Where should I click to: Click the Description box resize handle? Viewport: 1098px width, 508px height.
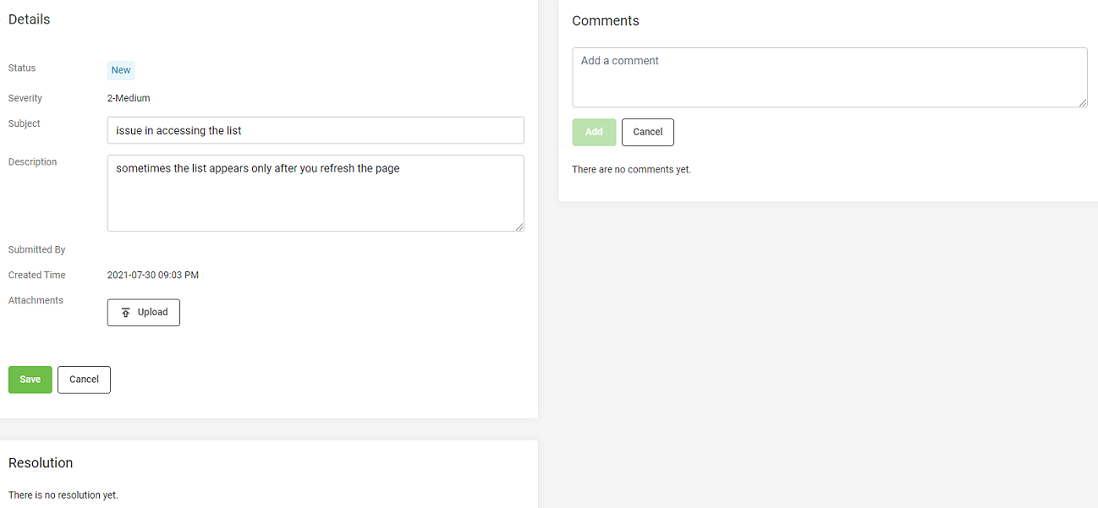tap(520, 226)
